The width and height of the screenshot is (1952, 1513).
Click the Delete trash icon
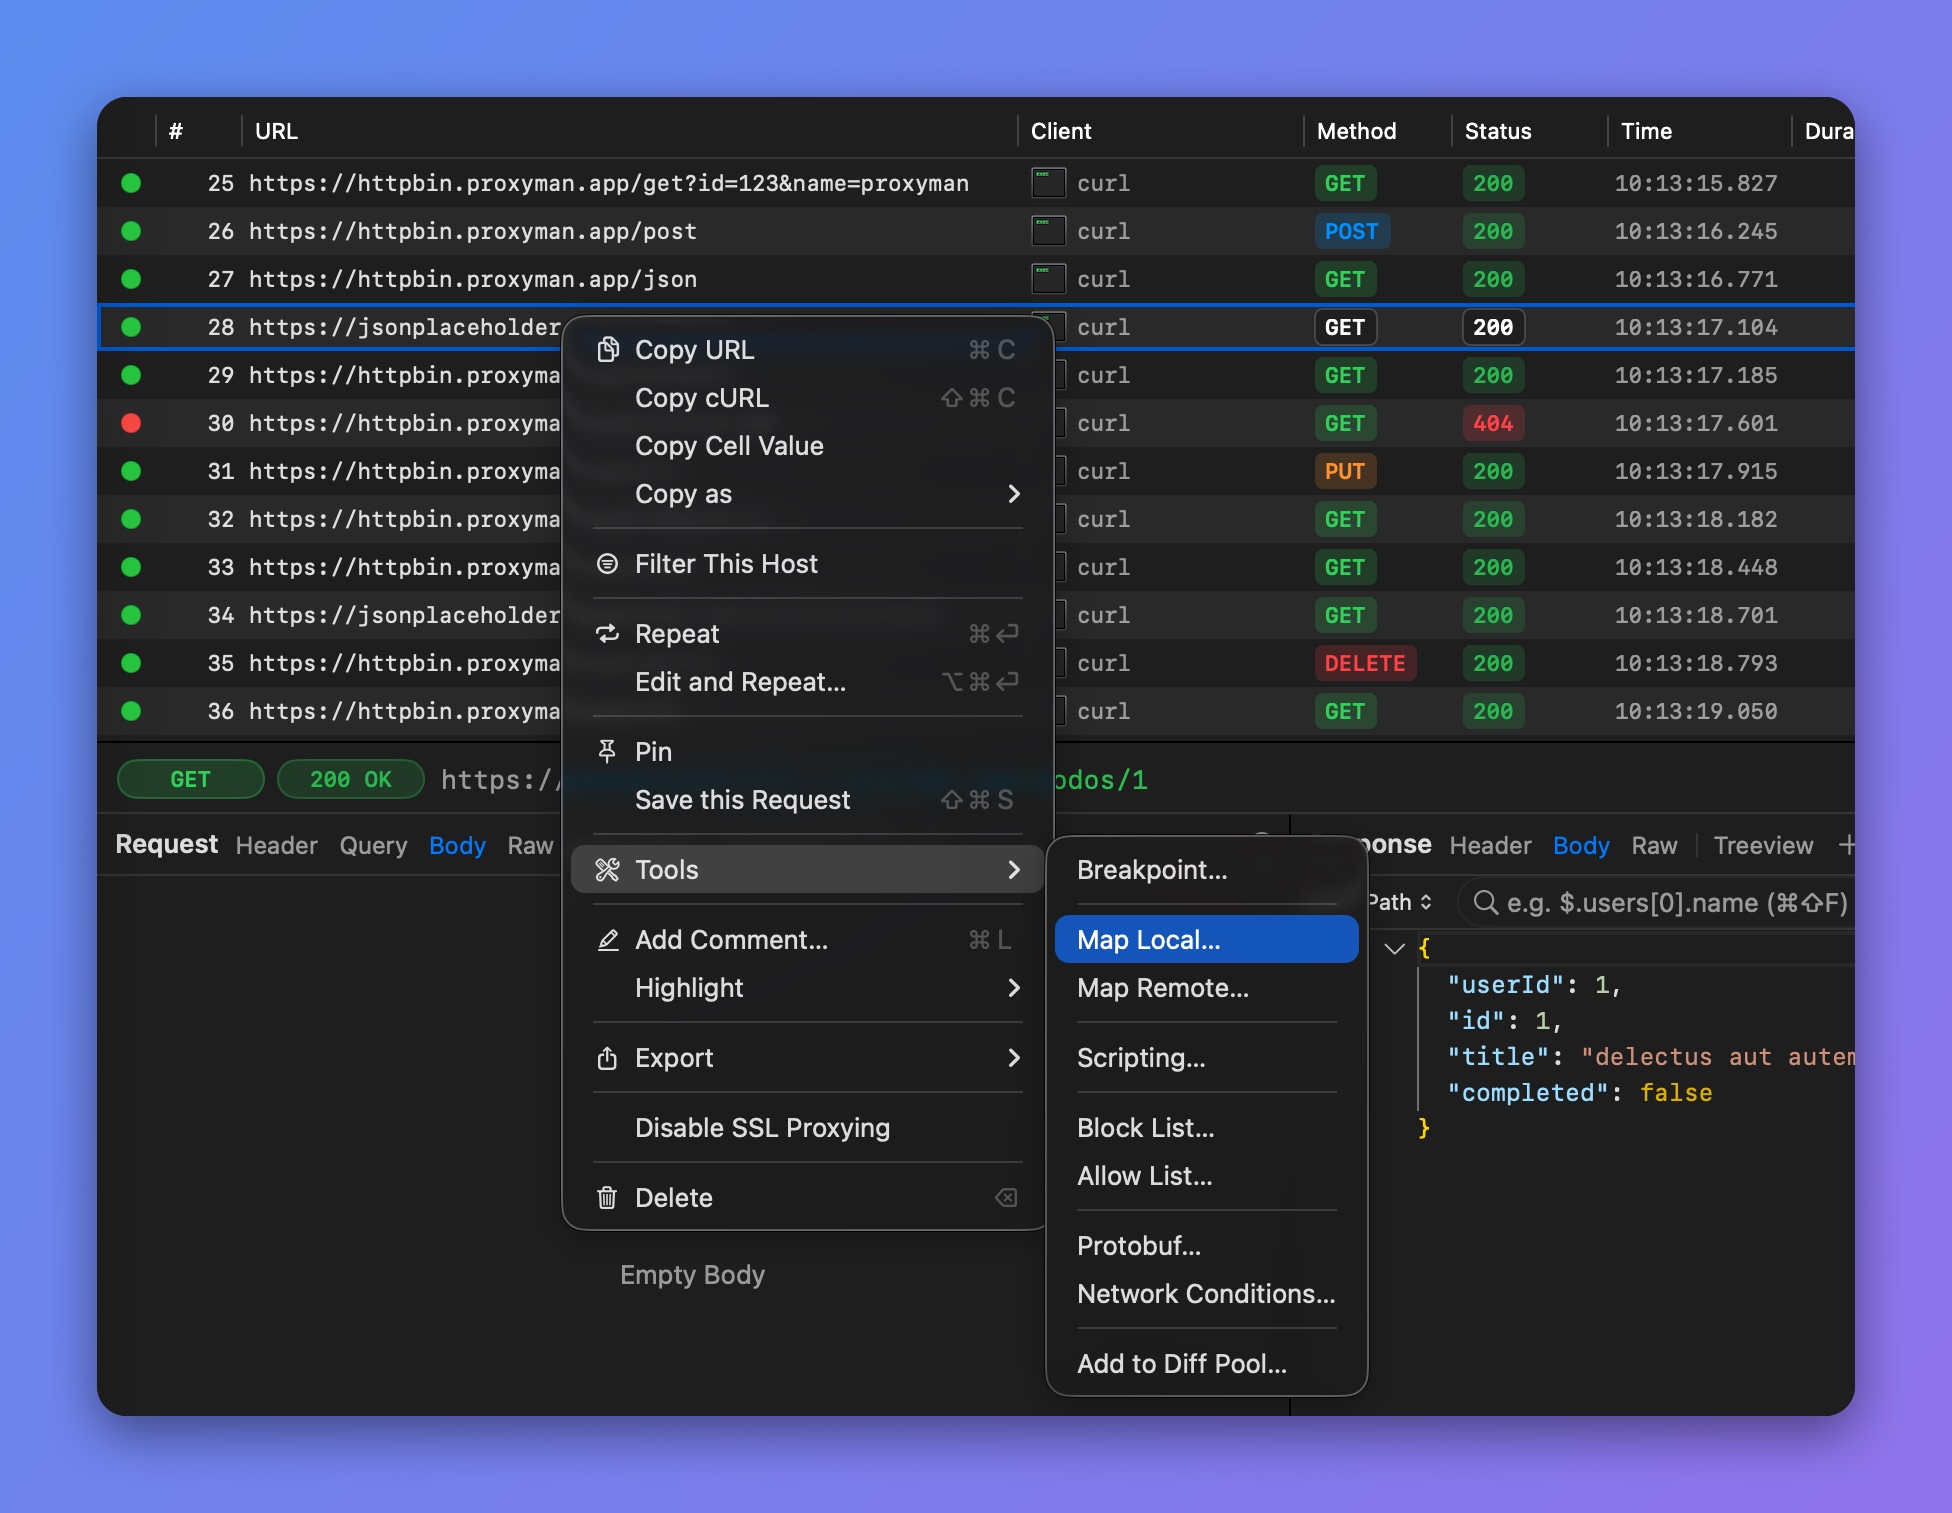pyautogui.click(x=607, y=1198)
